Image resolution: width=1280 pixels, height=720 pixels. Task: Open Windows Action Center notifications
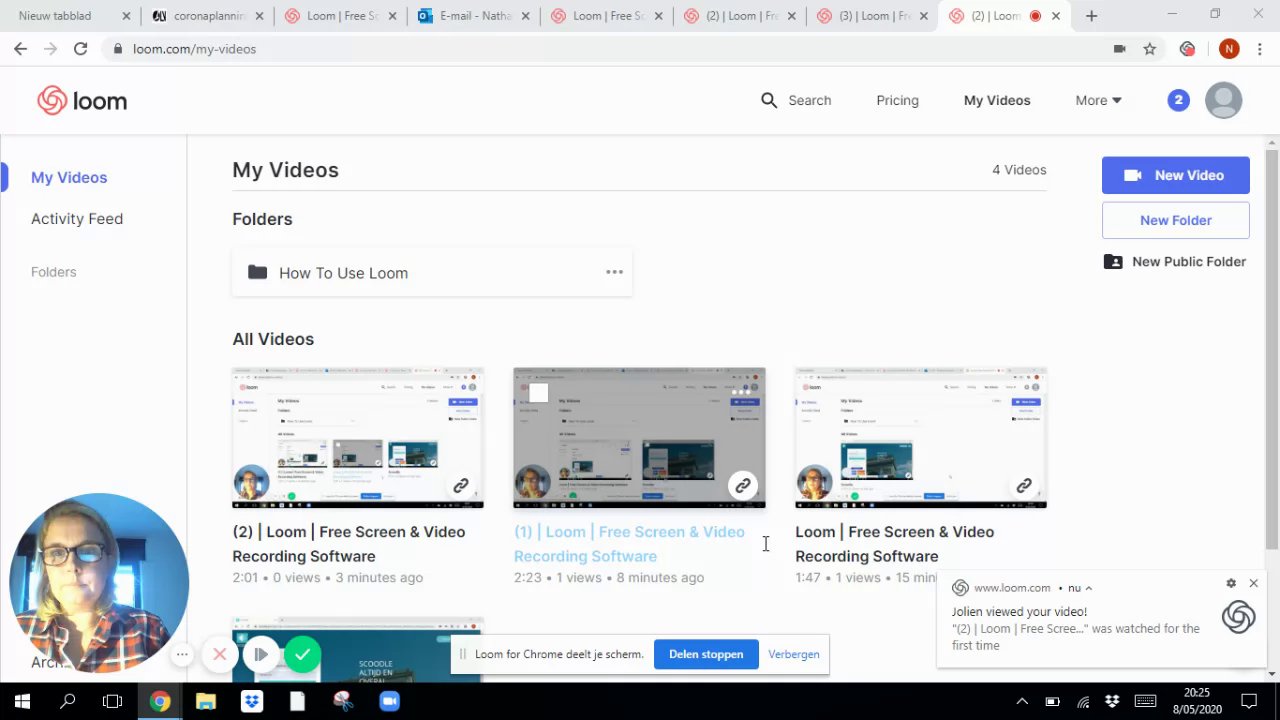1248,701
